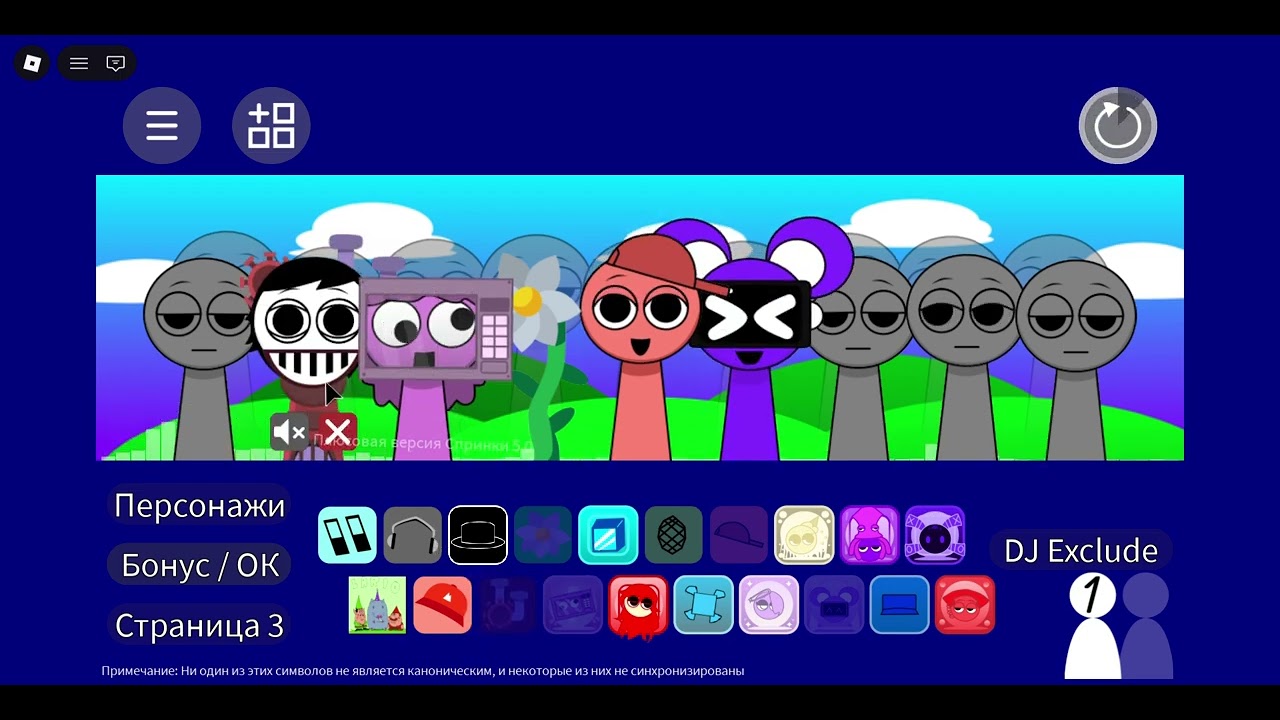Open the hamburger menu in the game
Image resolution: width=1280 pixels, height=720 pixels.
click(162, 126)
